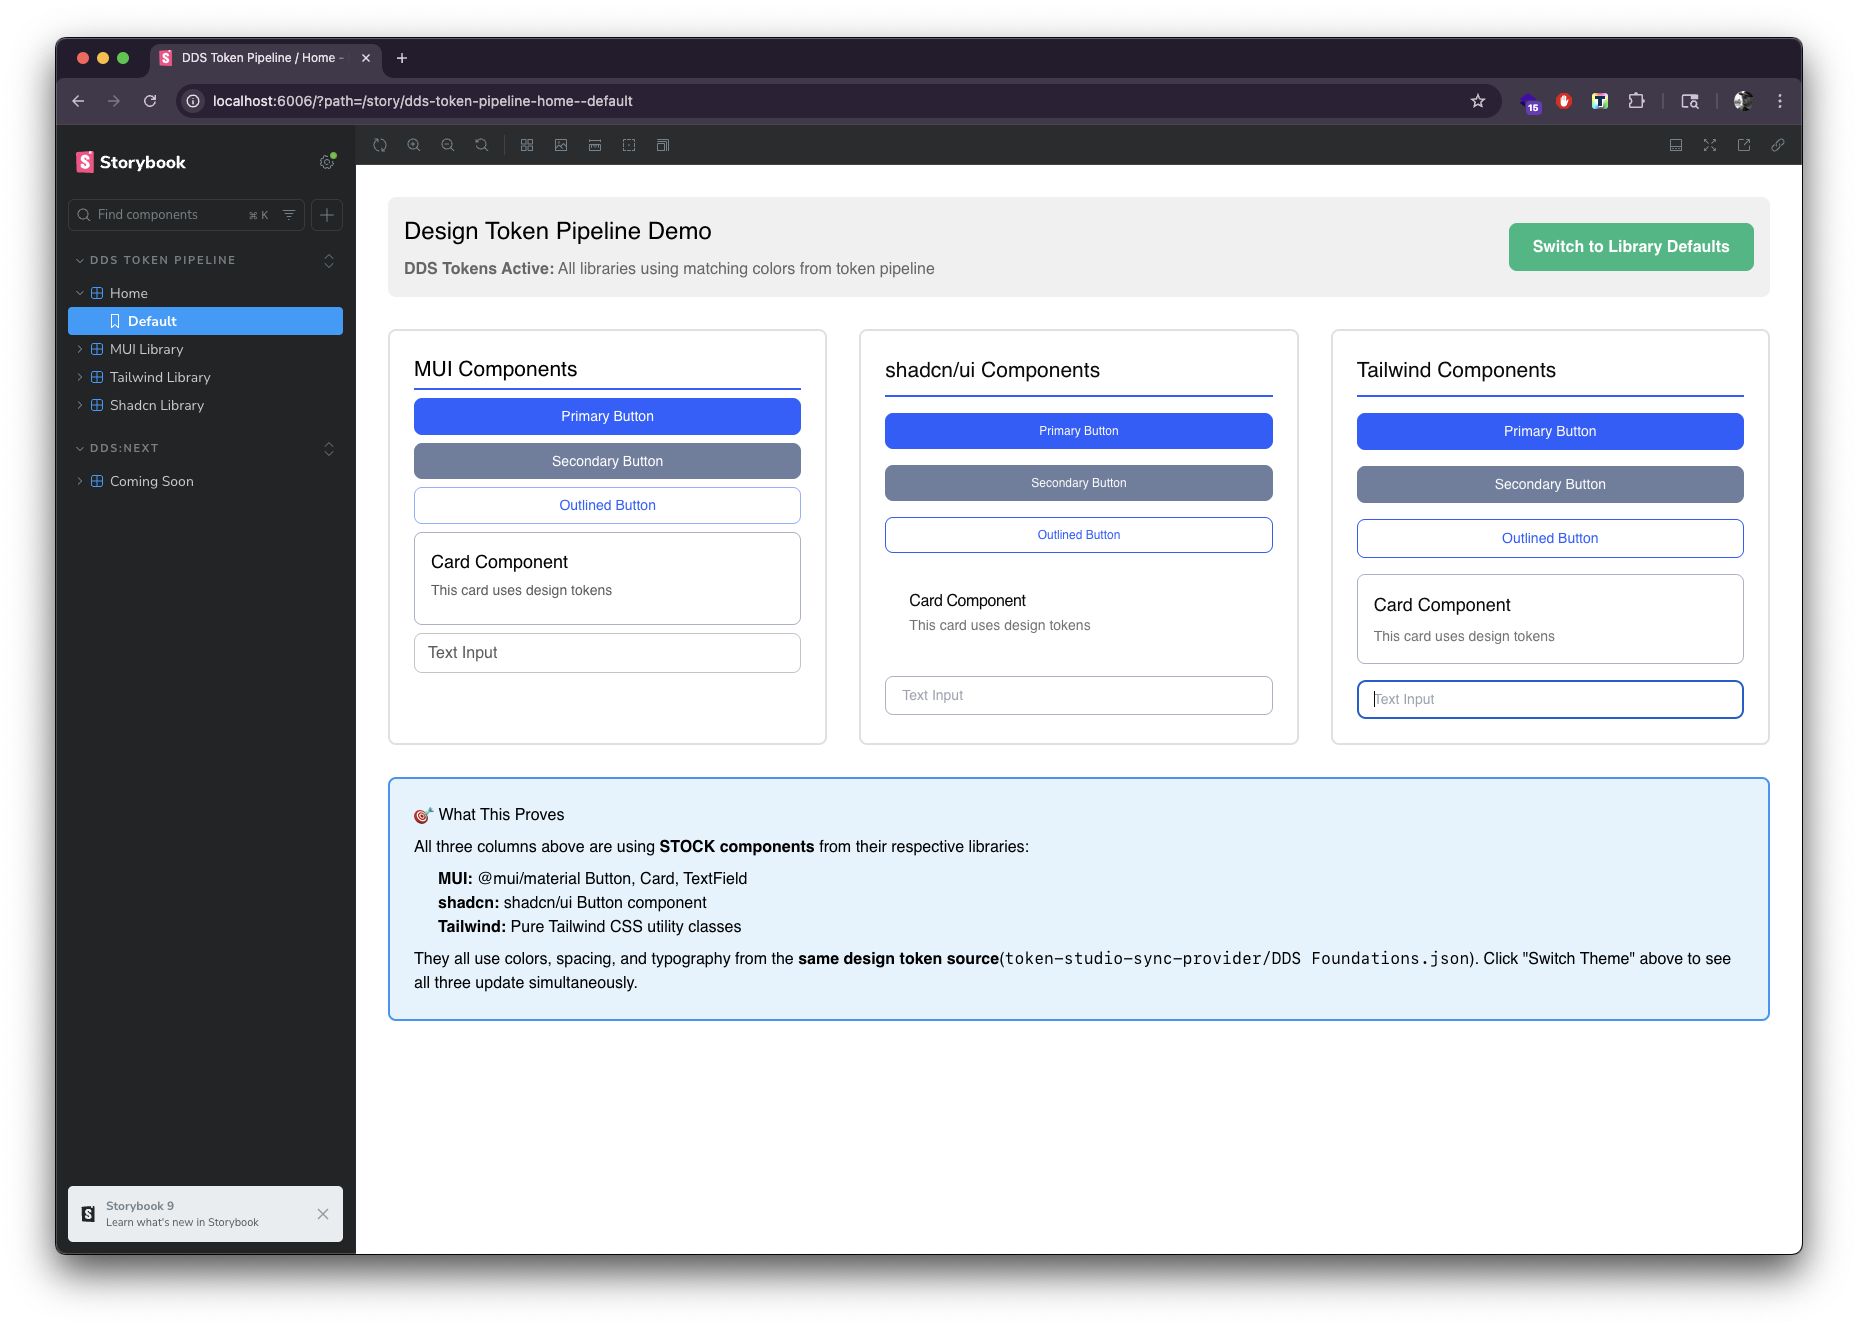Toggle element outlines on the preview
The width and height of the screenshot is (1858, 1328).
629,145
